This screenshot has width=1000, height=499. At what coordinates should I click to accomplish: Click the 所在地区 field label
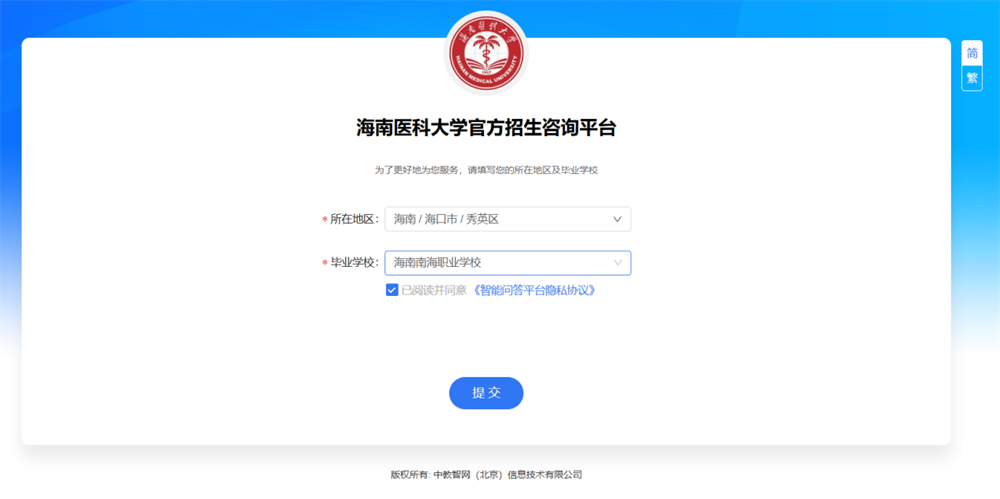354,219
